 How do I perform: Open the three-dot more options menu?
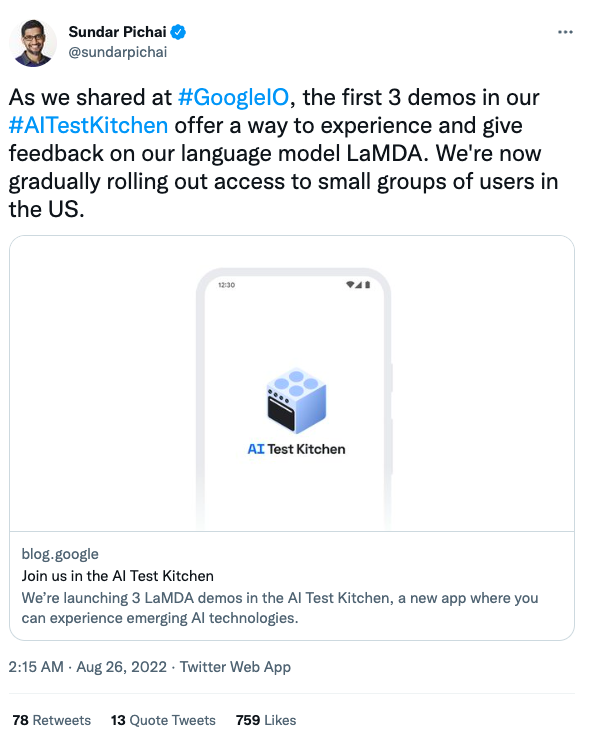(565, 32)
